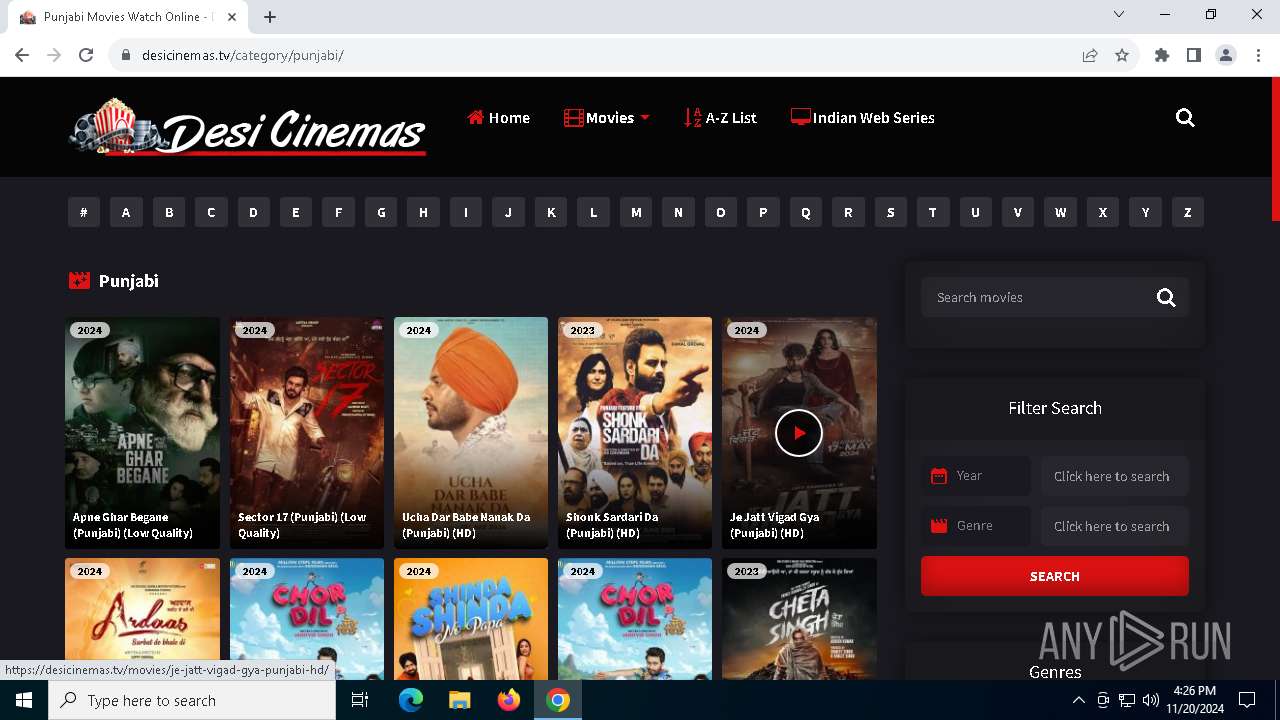The height and width of the screenshot is (720, 1280).
Task: Reload the page
Action: click(x=86, y=55)
